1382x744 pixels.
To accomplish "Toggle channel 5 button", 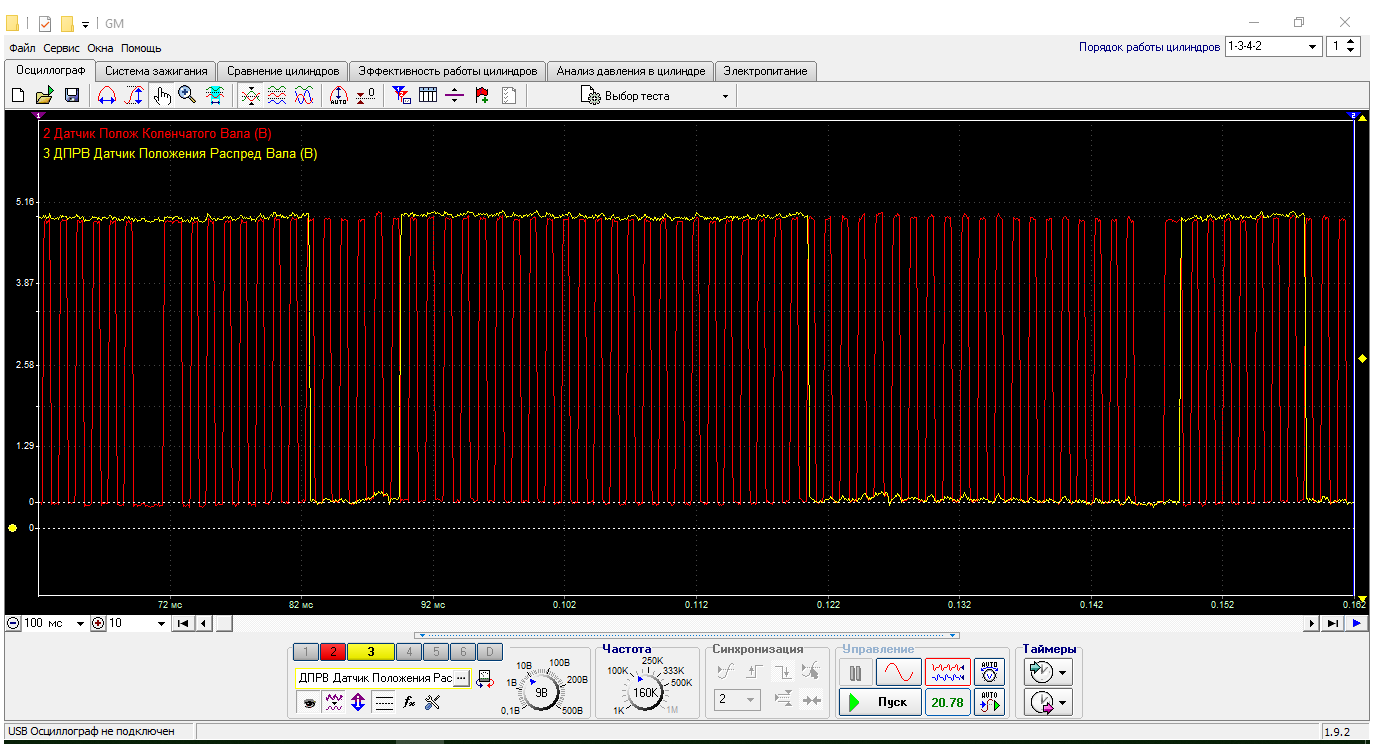I will 434,652.
